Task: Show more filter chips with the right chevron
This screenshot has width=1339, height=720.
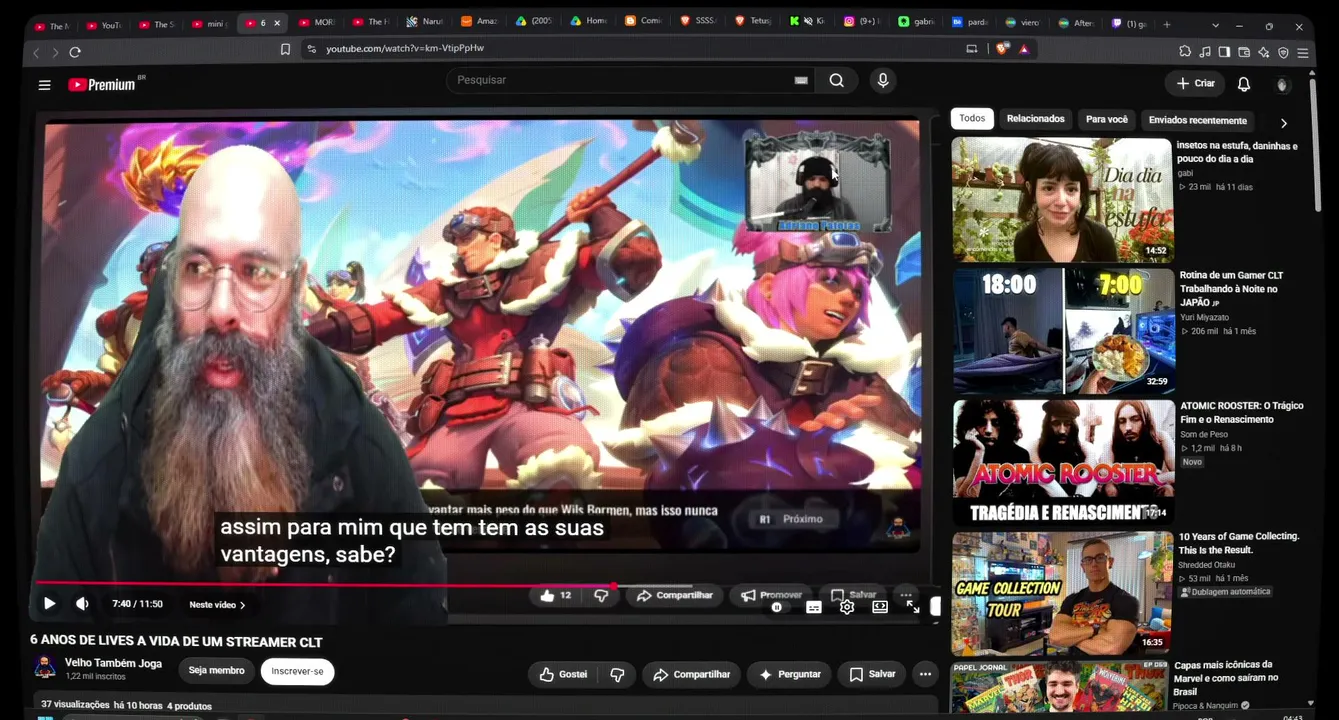Action: point(1284,123)
